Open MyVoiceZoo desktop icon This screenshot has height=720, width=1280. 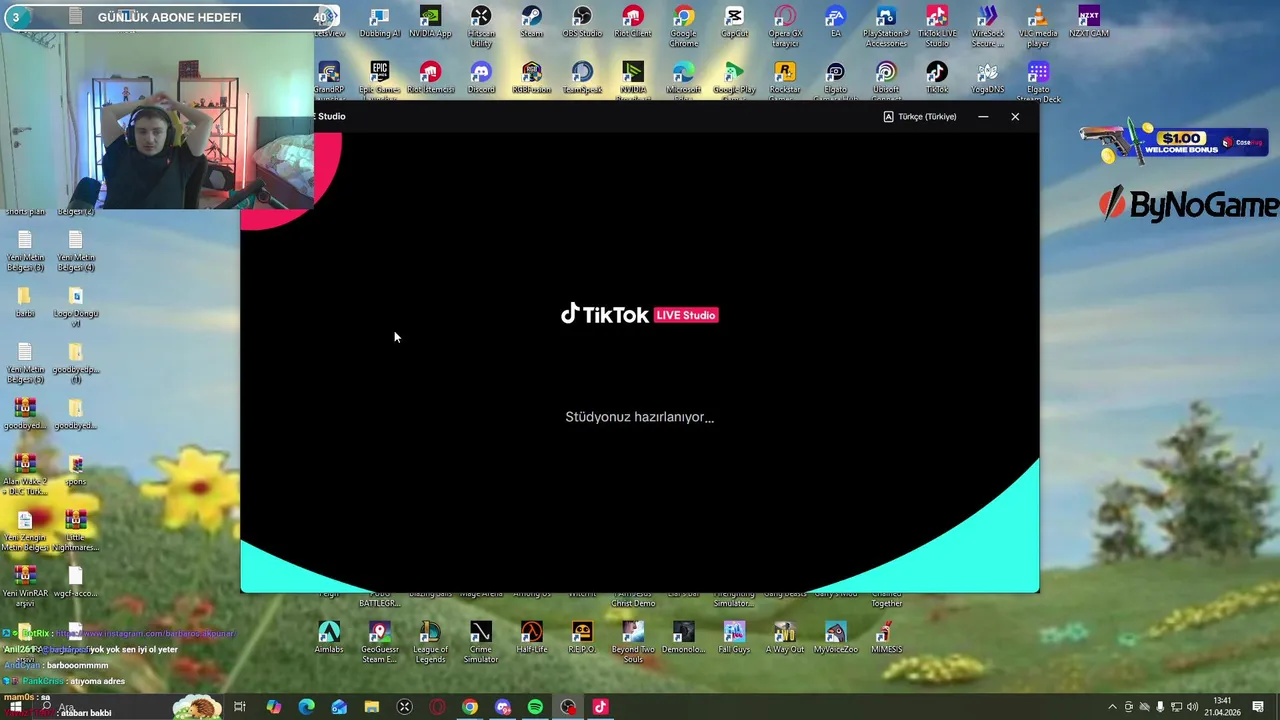[x=836, y=638]
